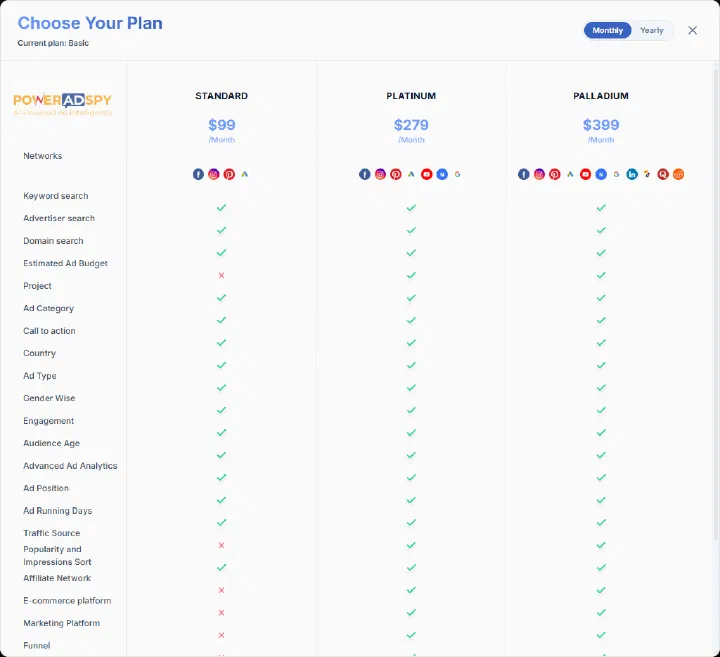Click the Facebook icon under Standard plan
Image resolution: width=720 pixels, height=657 pixels.
(x=198, y=174)
